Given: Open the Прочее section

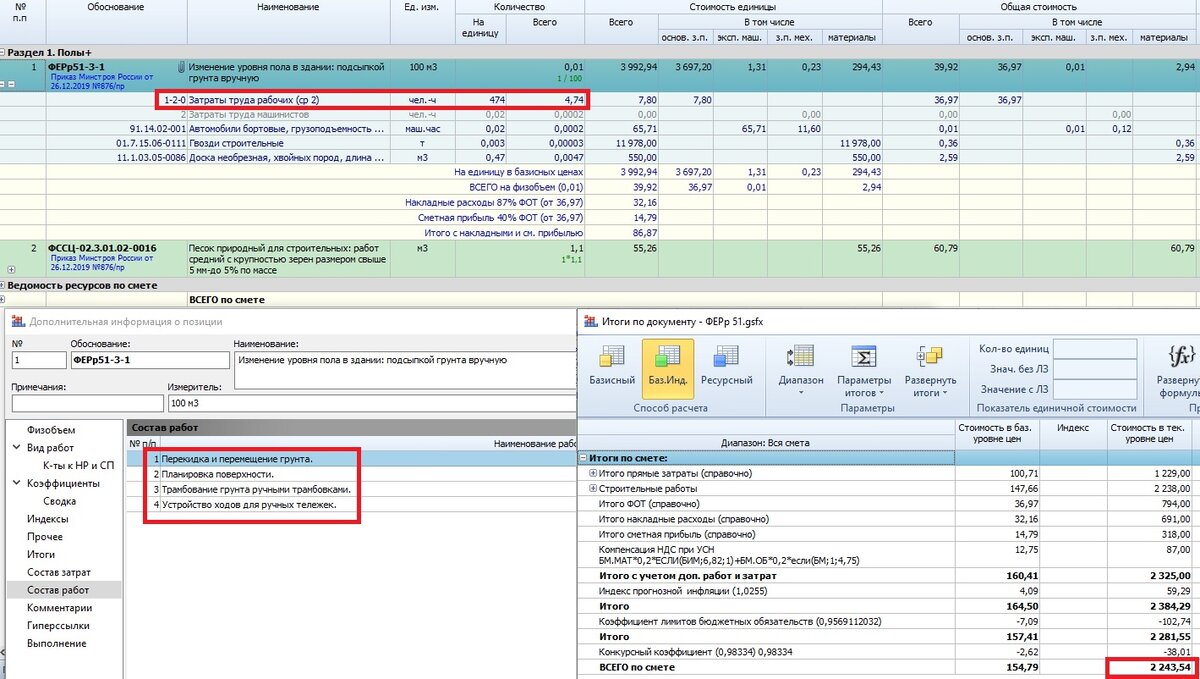Looking at the screenshot, I should tap(45, 537).
